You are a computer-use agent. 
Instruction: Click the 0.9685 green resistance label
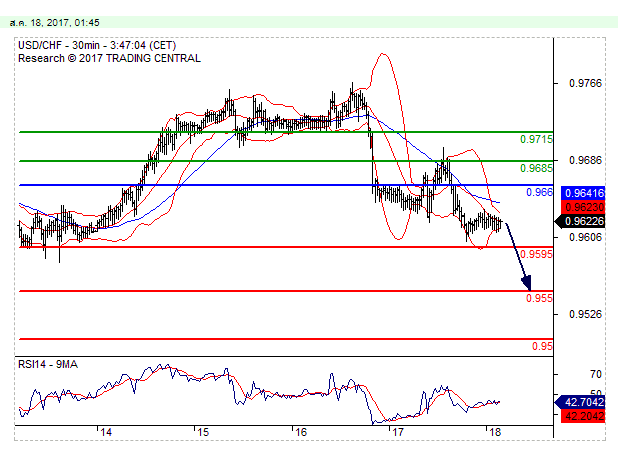(536, 168)
